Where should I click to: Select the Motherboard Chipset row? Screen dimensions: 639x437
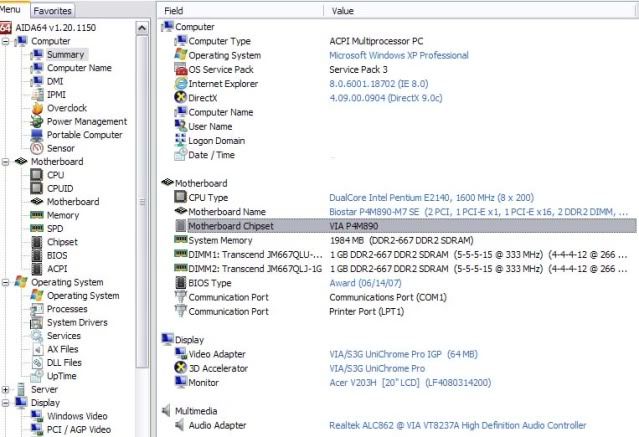(x=405, y=226)
